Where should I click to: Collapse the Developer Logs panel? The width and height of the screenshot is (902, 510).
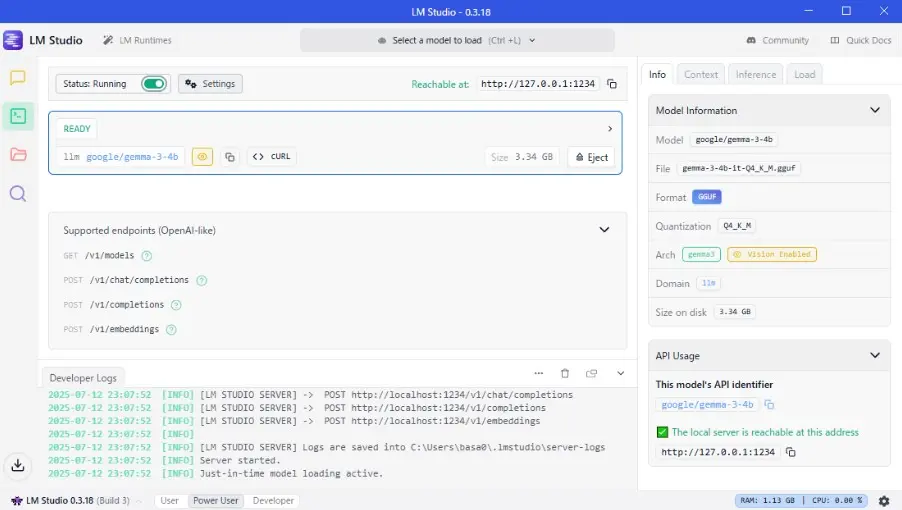click(x=621, y=373)
